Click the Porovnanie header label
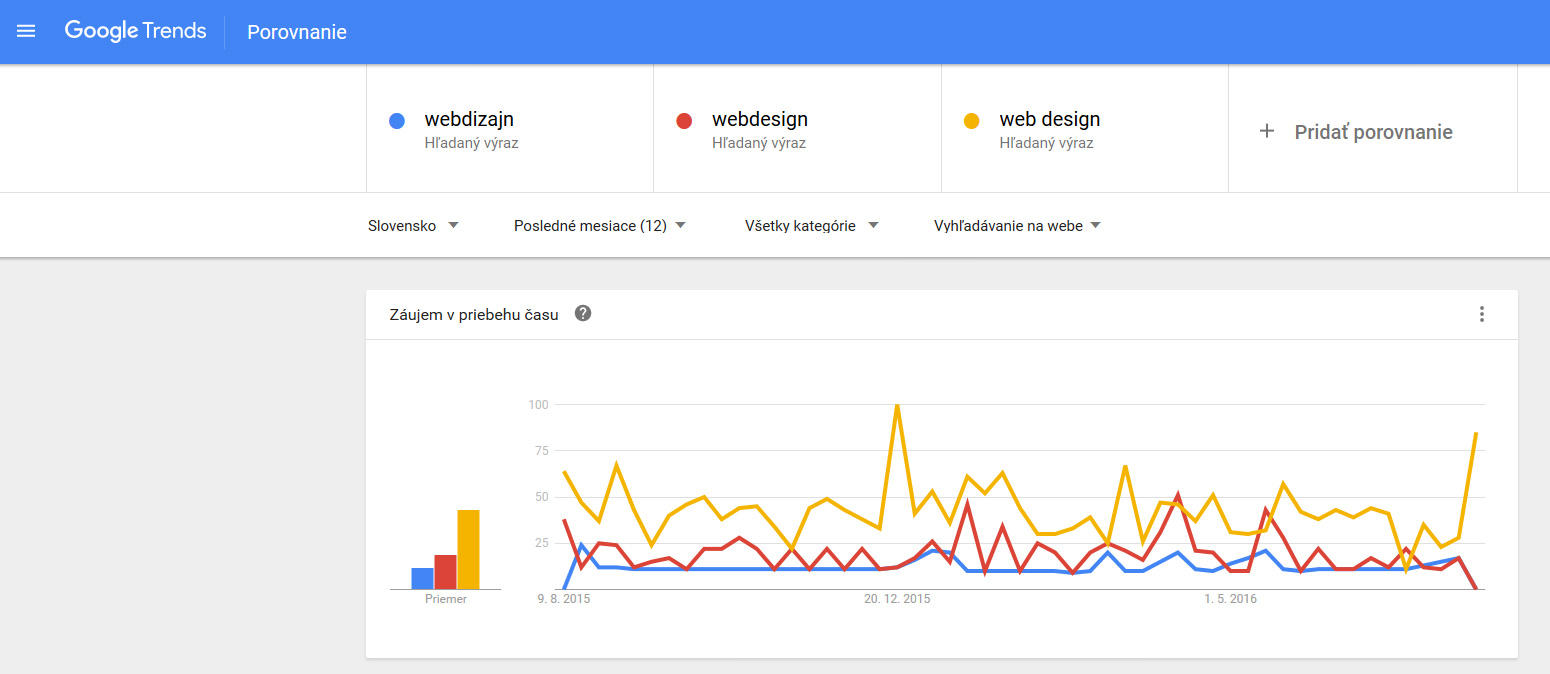1550x674 pixels. (297, 32)
